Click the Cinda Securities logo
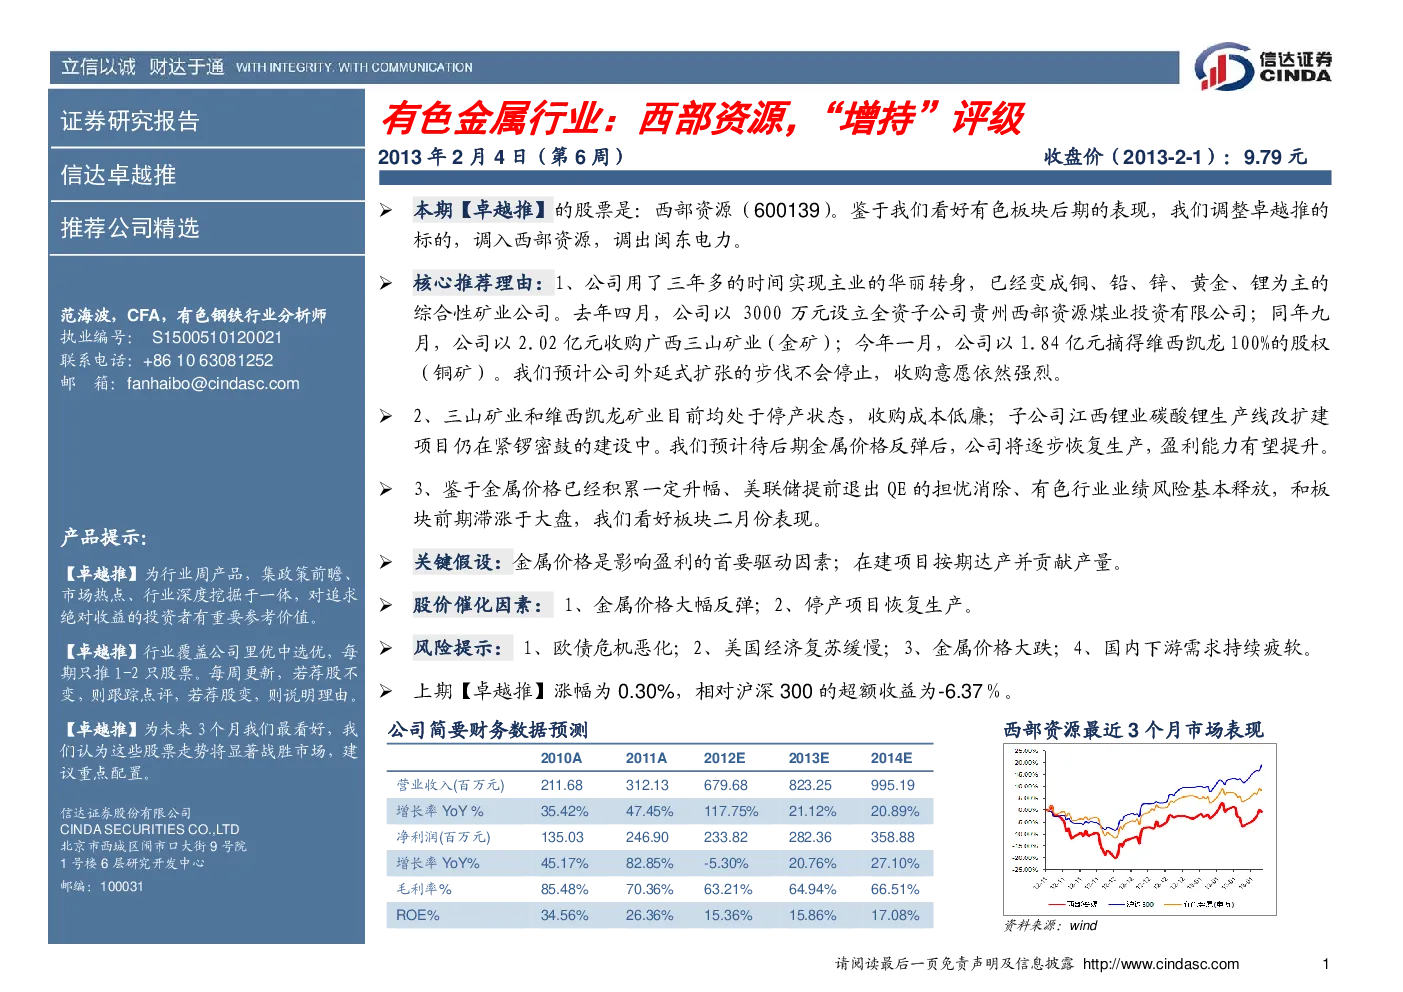Viewport: 1403px width, 992px height. 1264,67
